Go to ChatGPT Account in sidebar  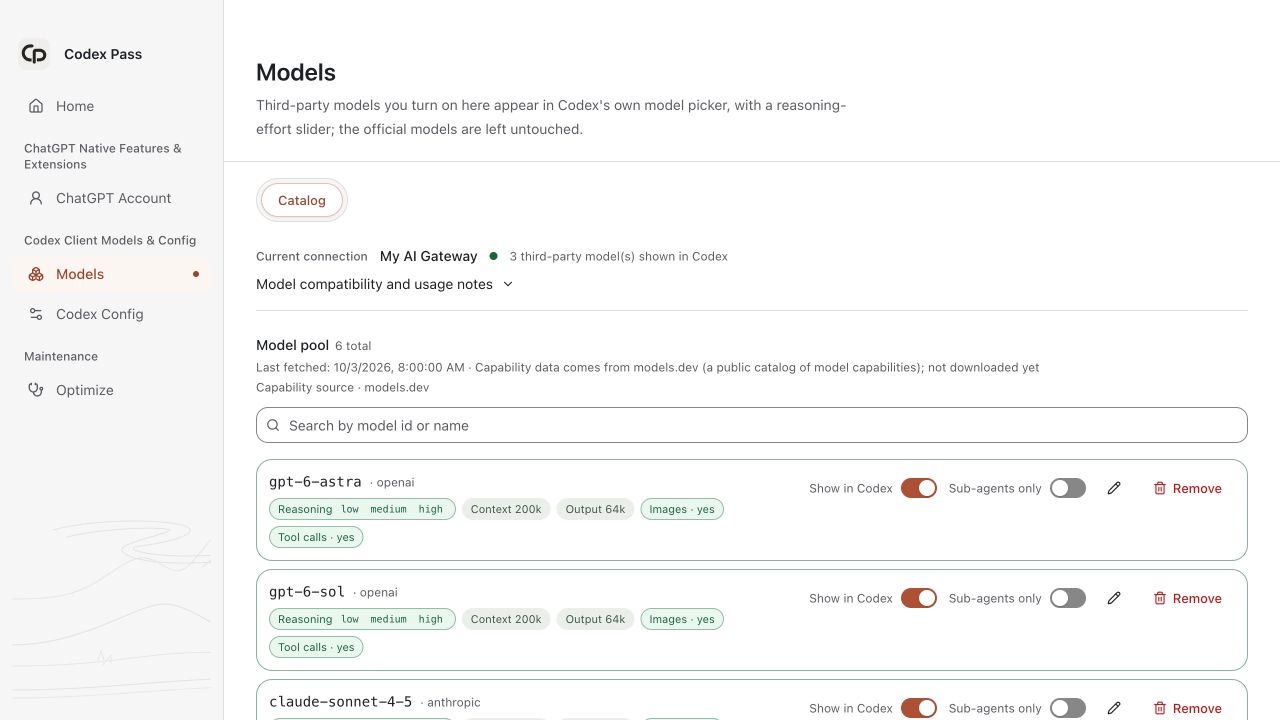(111, 198)
